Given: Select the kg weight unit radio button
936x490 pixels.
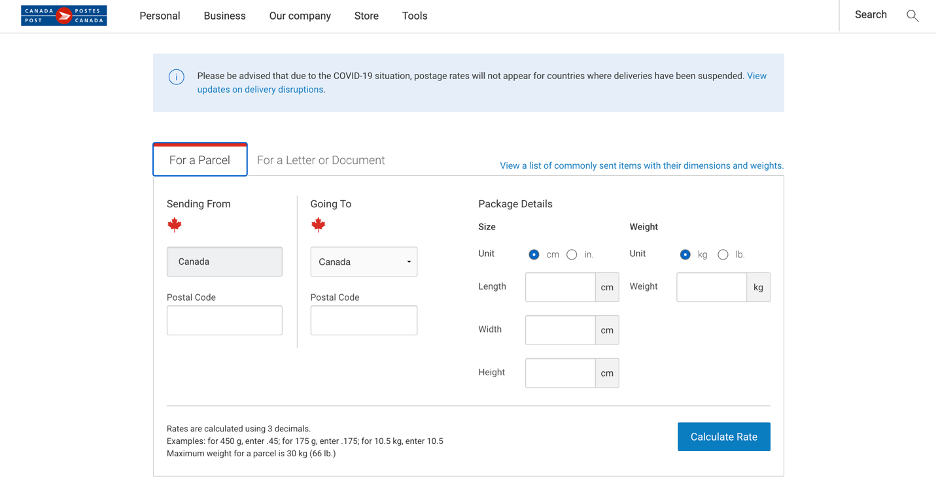Looking at the screenshot, I should (x=685, y=255).
